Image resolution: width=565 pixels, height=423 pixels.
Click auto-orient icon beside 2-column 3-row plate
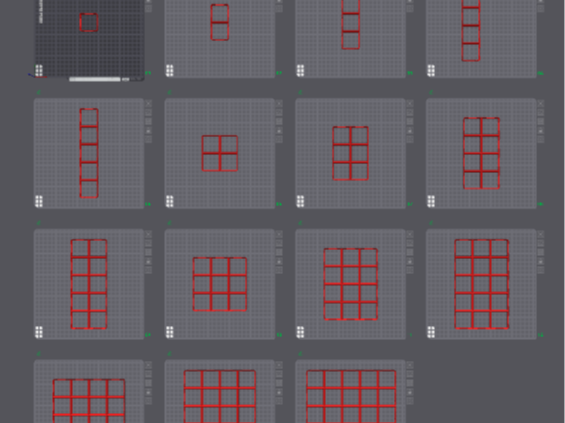pos(410,113)
